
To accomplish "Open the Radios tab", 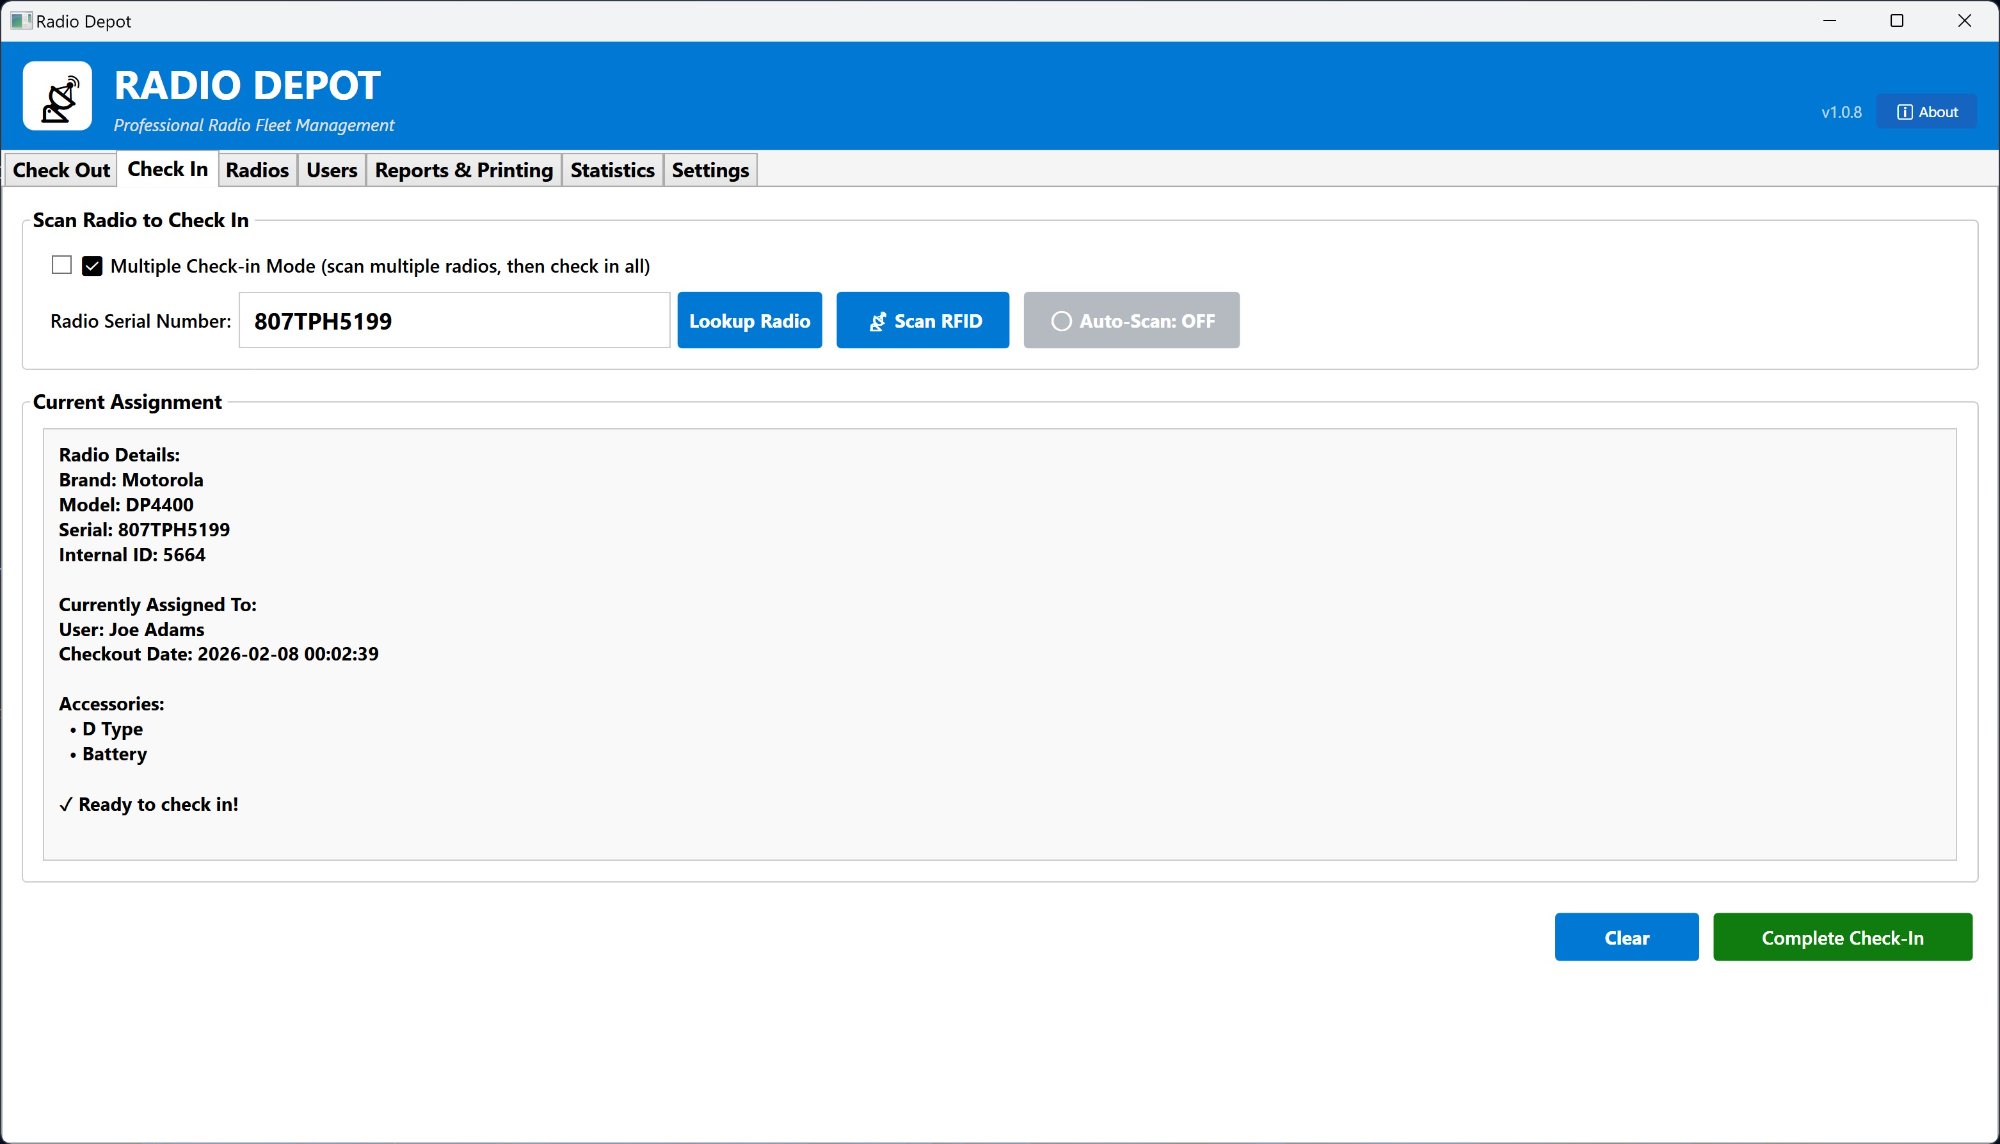I will pyautogui.click(x=257, y=170).
